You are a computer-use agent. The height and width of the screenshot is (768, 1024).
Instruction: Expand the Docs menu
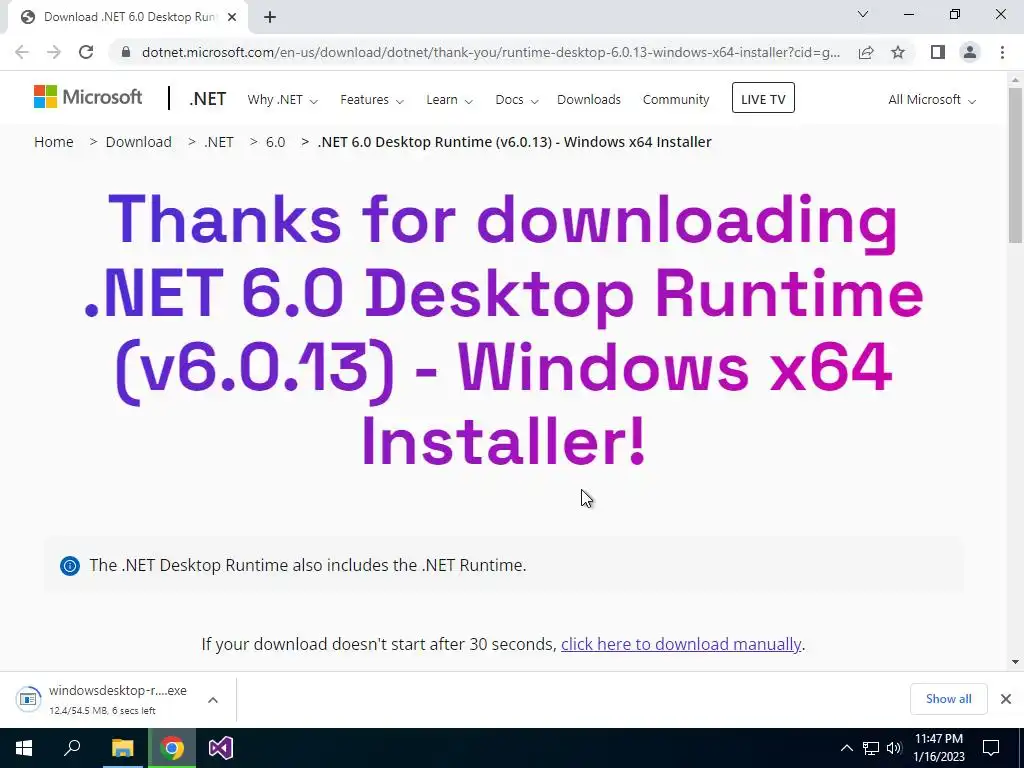click(517, 100)
